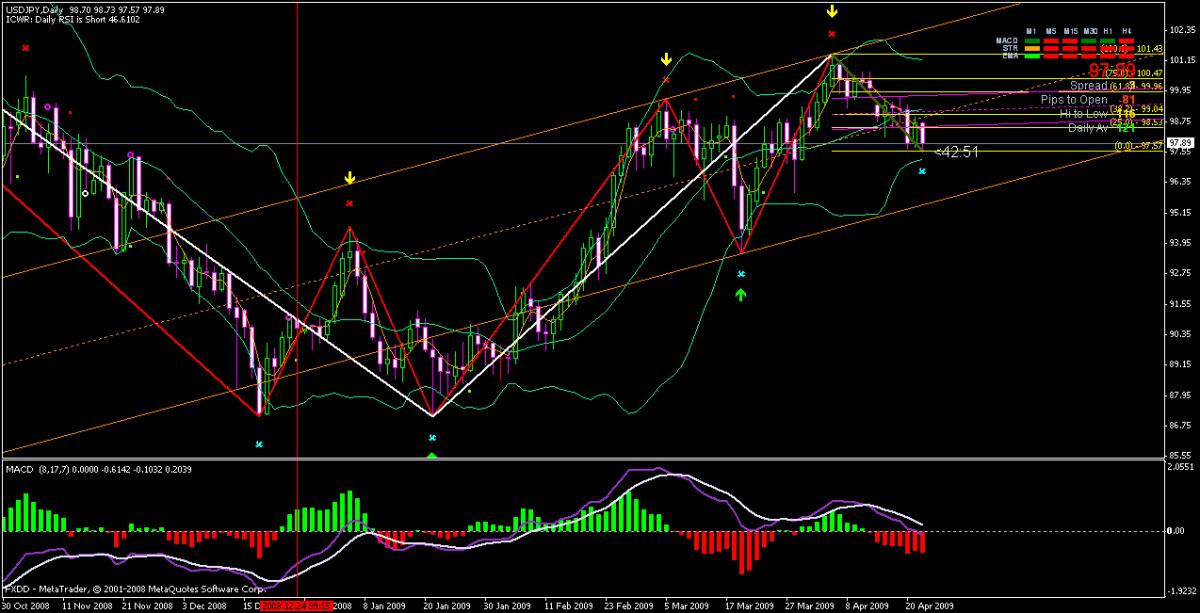The height and width of the screenshot is (613, 1200).
Task: Click the green up arrow on the MACD separator bar
Action: (432, 456)
